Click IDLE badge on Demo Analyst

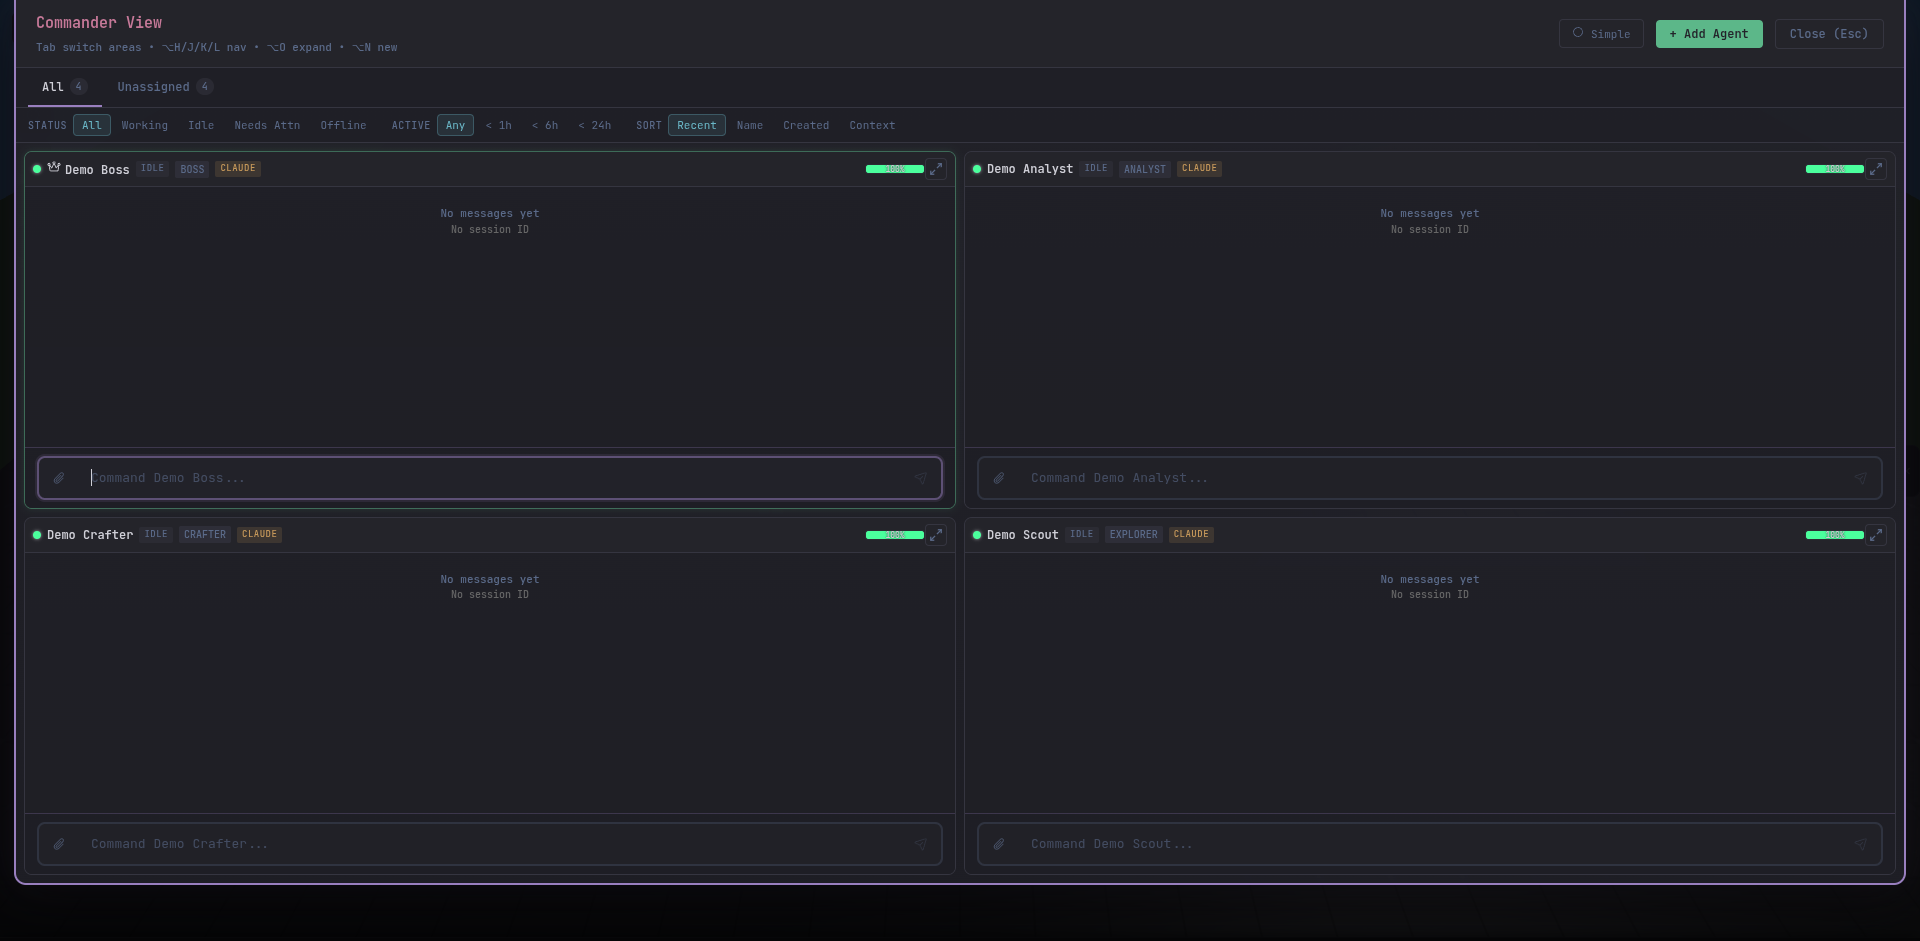pos(1096,169)
